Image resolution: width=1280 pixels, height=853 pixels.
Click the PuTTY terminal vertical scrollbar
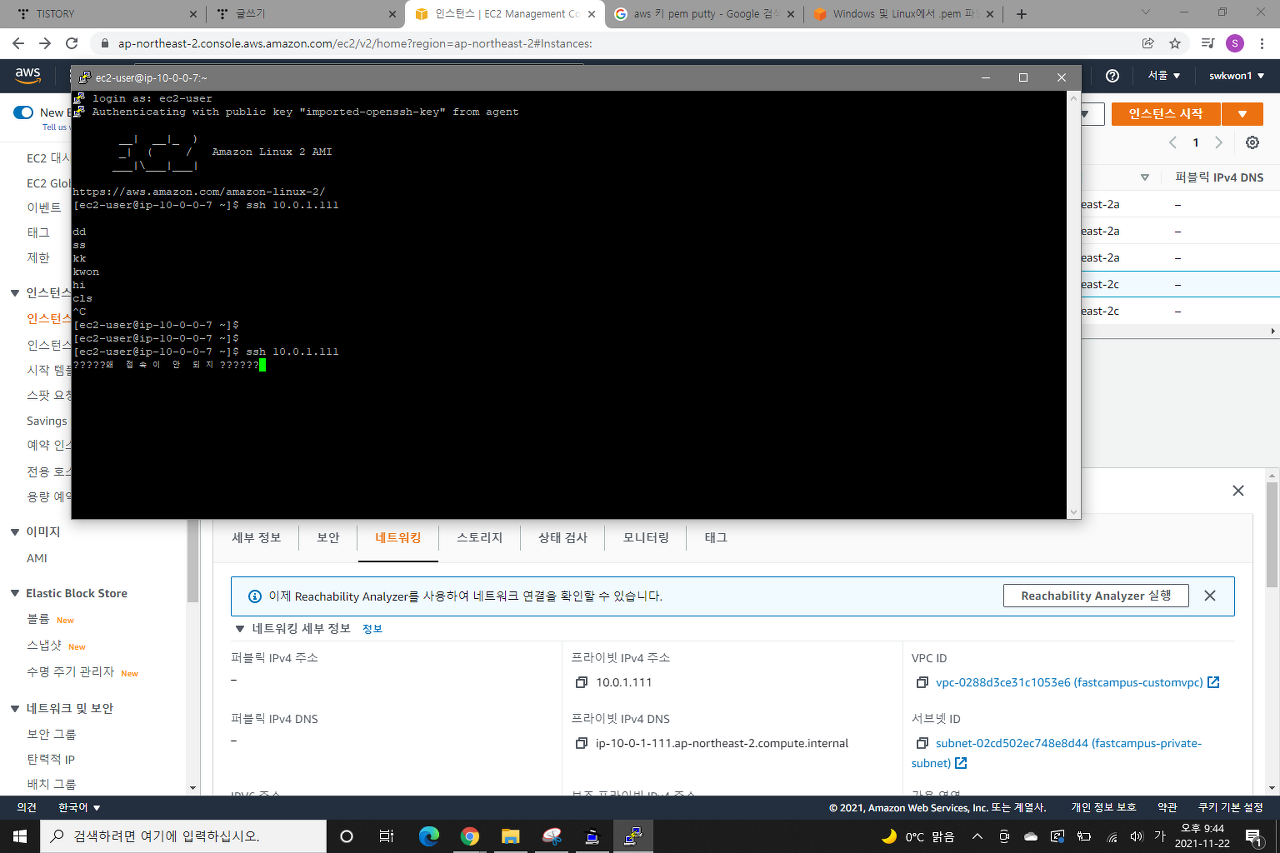pyautogui.click(x=1074, y=303)
